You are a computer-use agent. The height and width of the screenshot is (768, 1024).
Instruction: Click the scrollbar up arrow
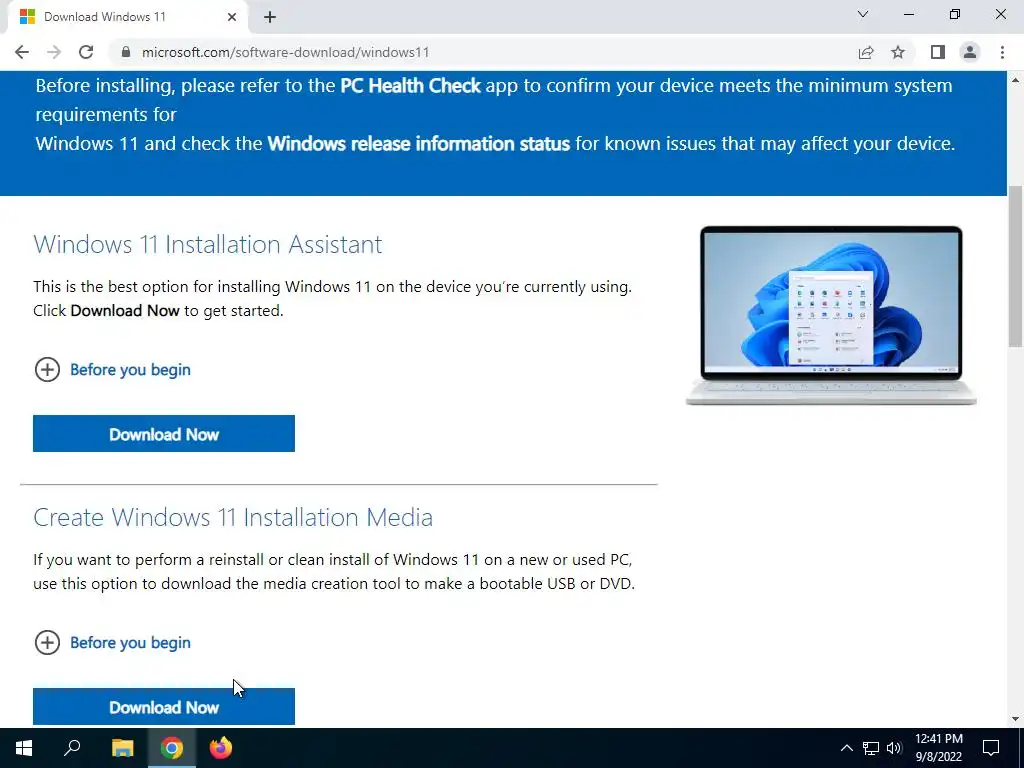point(1016,80)
